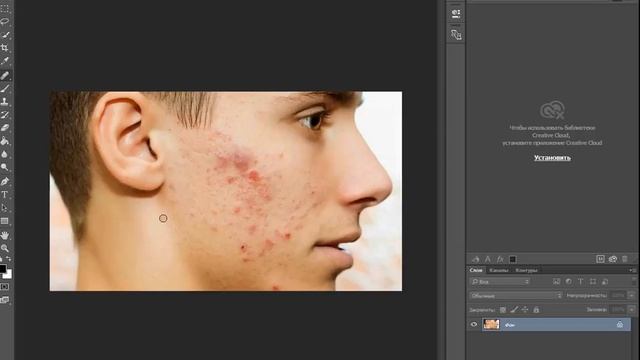Open the opacity slider dropdown arrow
This screenshot has width=640, height=360.
coord(631,295)
